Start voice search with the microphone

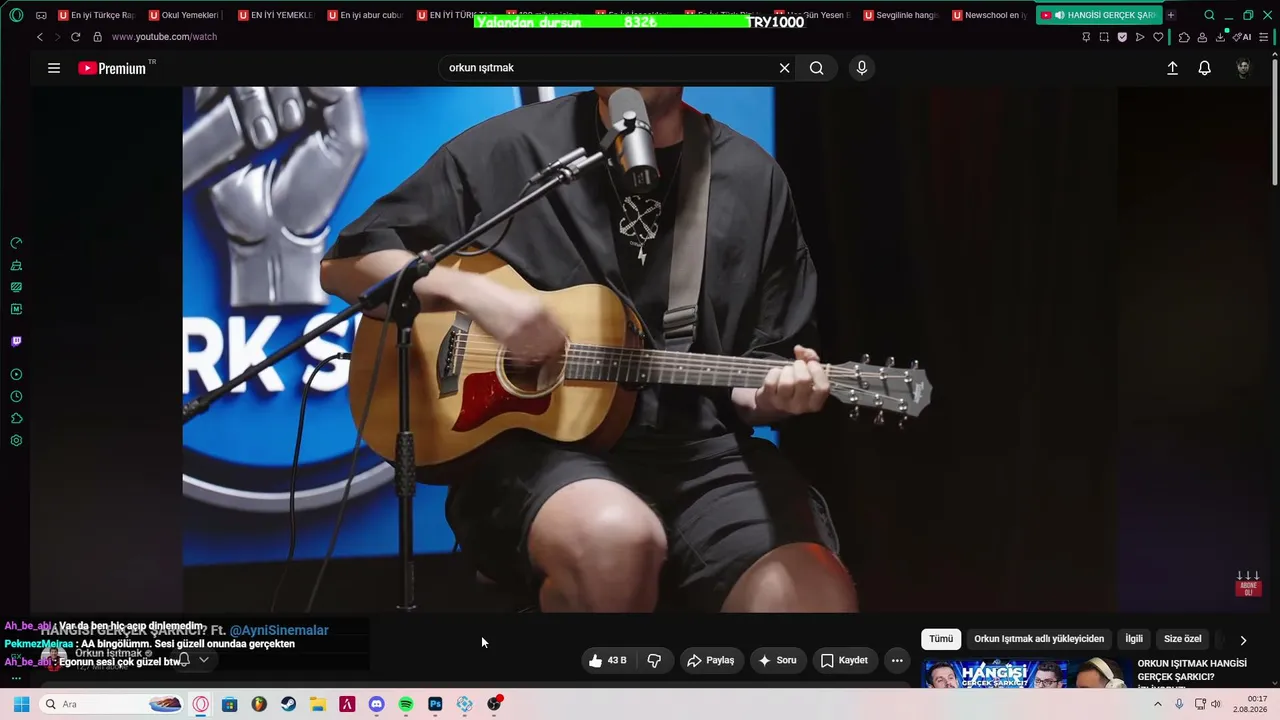[862, 68]
